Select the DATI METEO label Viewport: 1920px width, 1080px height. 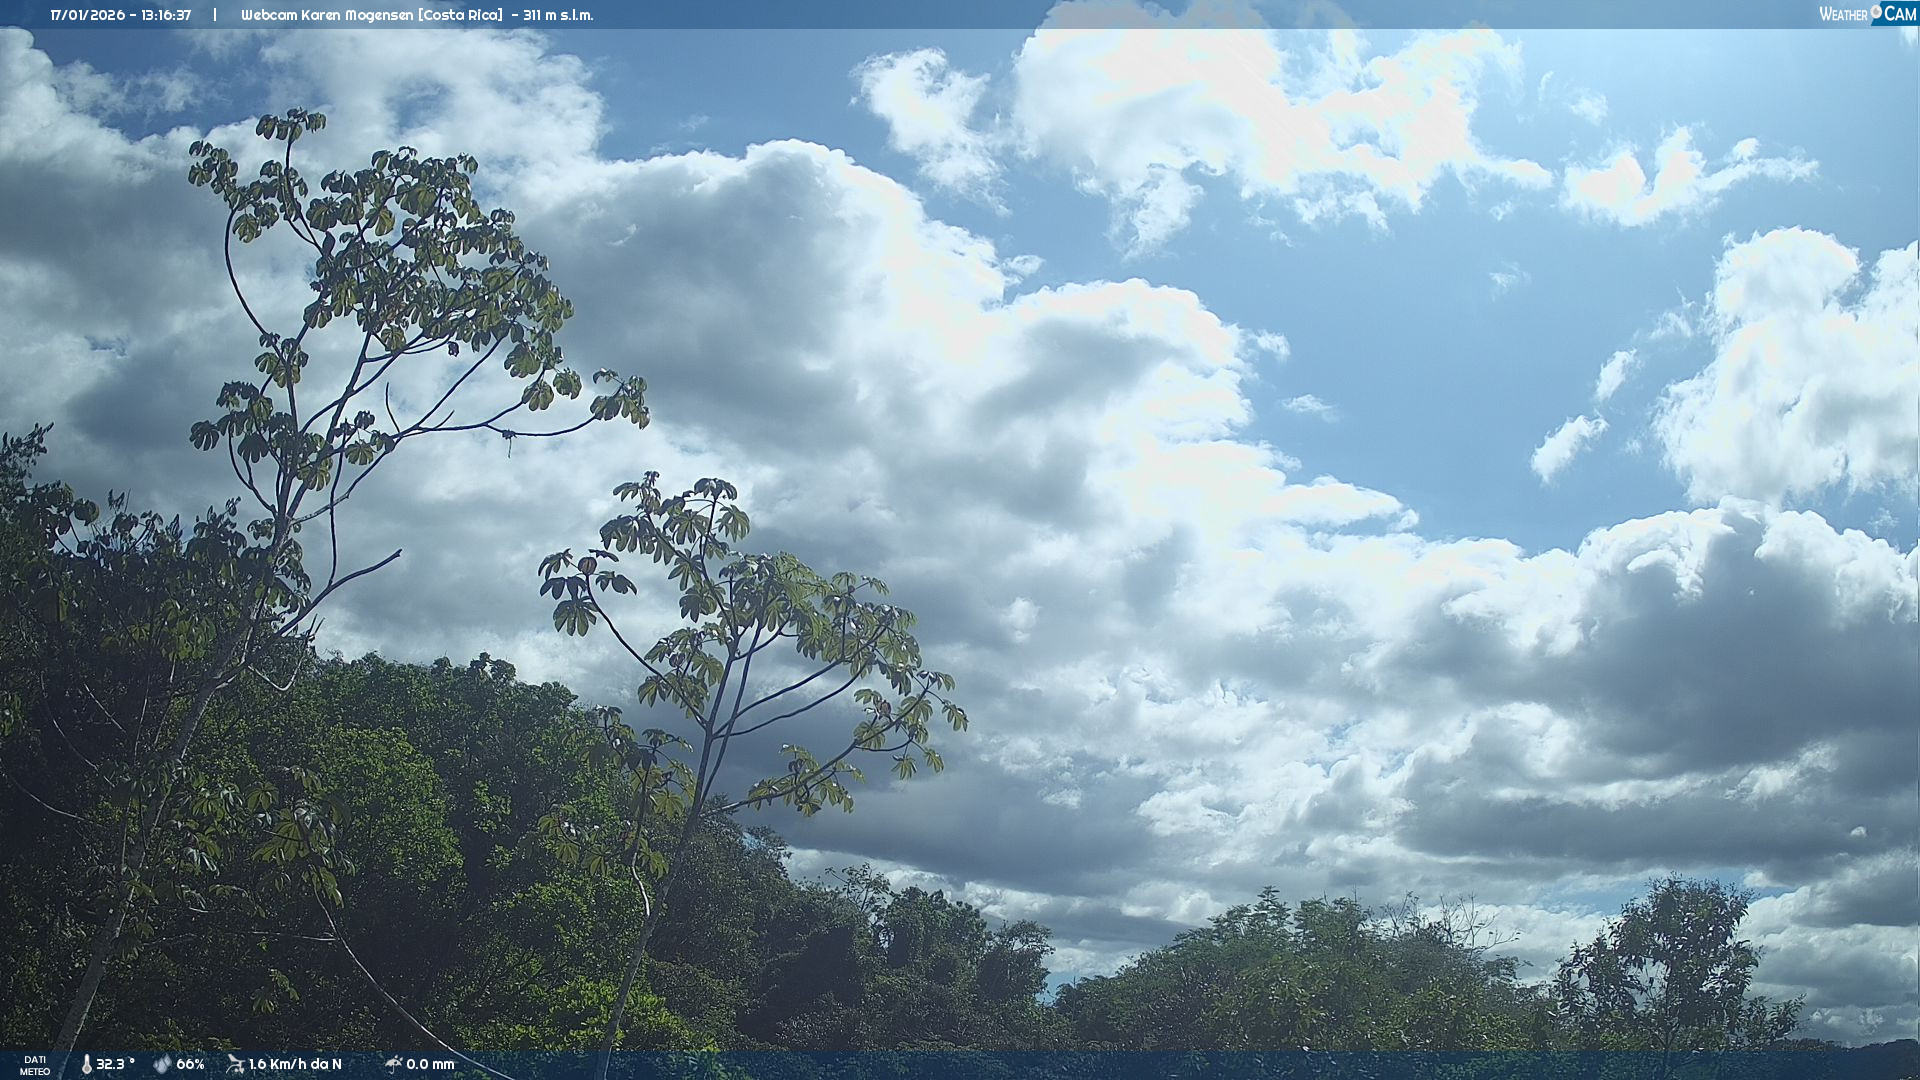point(35,1066)
